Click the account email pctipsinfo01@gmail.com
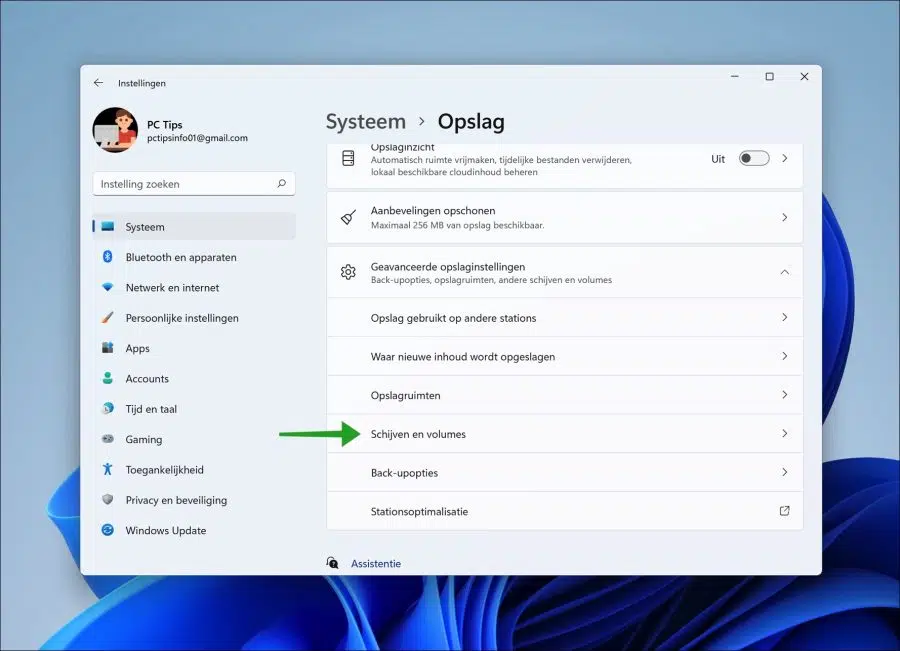900x651 pixels. pyautogui.click(x=197, y=138)
